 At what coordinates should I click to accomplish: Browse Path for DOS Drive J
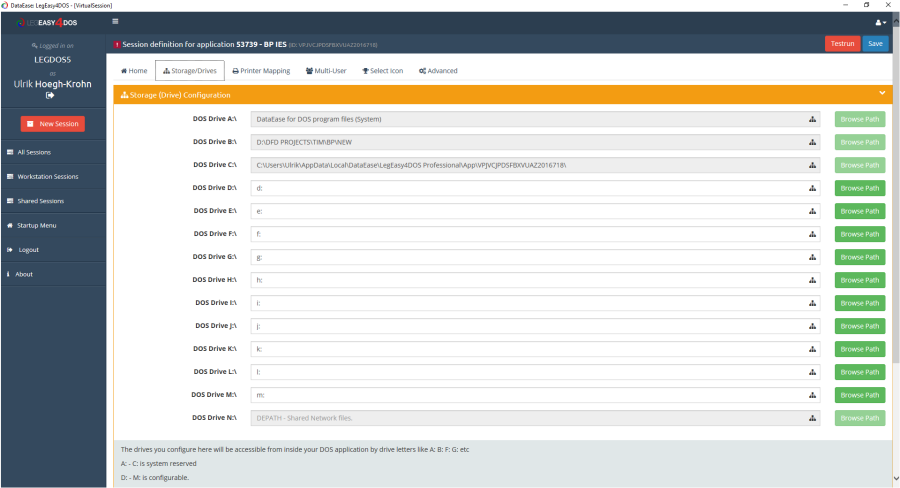pos(860,326)
